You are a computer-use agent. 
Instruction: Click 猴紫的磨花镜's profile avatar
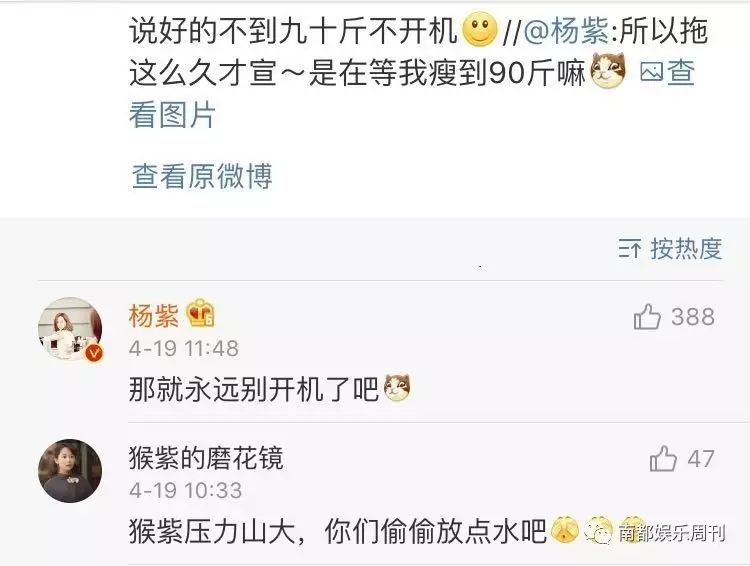point(70,471)
